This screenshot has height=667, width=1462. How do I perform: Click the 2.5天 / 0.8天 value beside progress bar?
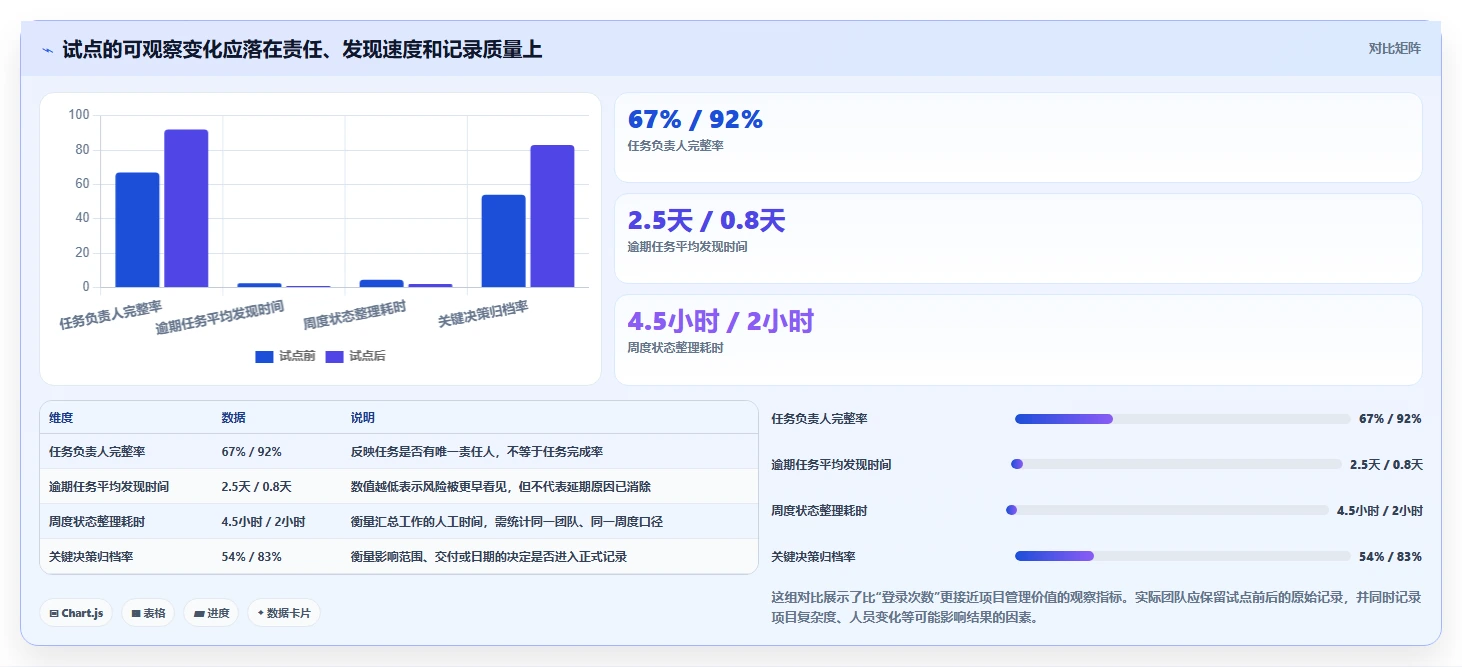click(1386, 464)
